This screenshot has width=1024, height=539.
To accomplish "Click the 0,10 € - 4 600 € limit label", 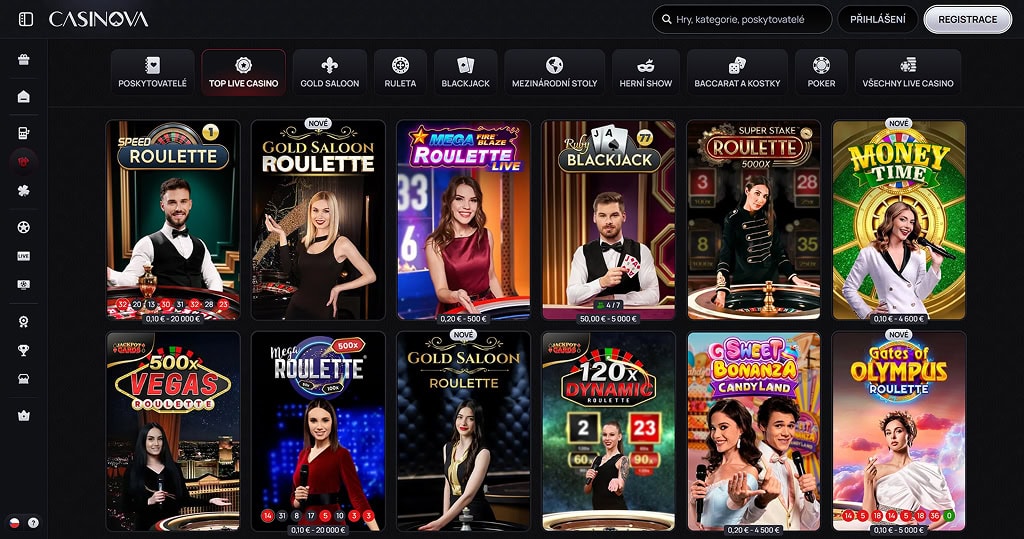I will point(899,319).
